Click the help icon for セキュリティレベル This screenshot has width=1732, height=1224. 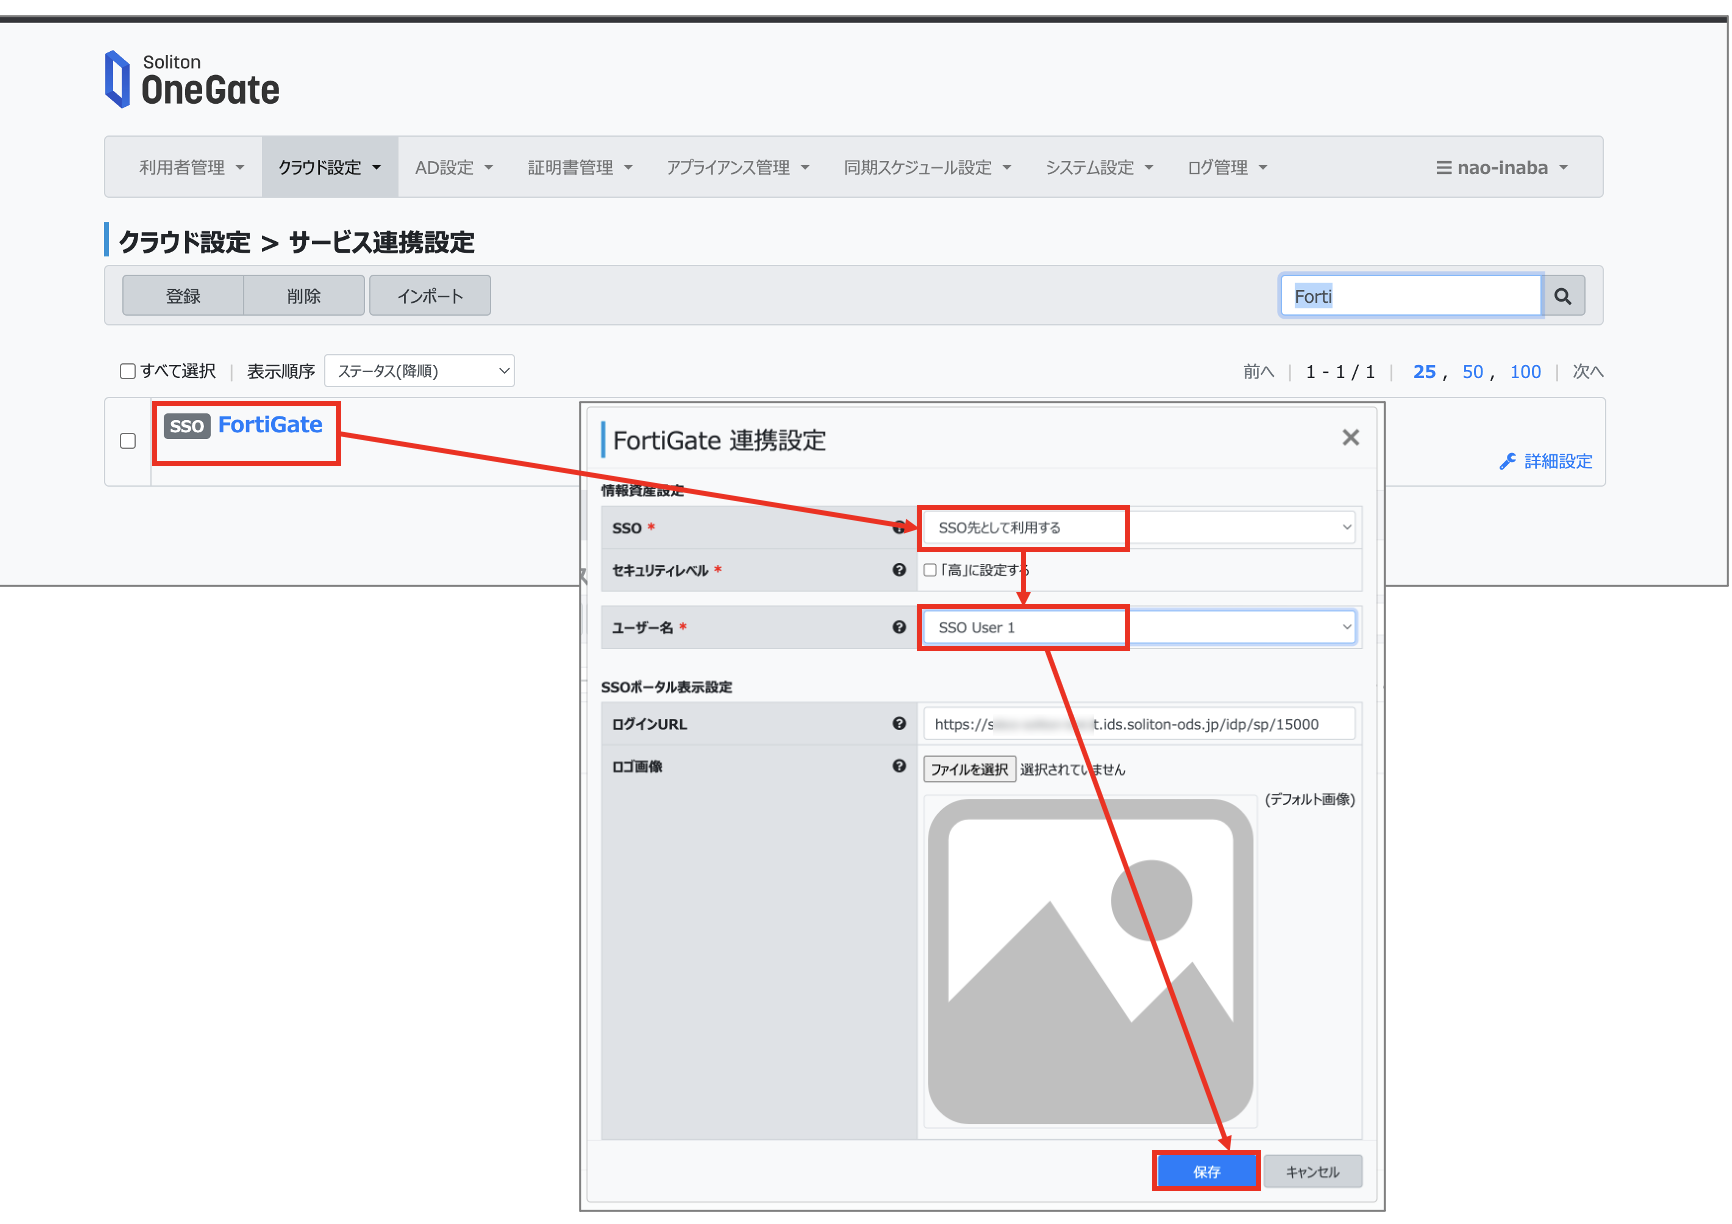tap(899, 570)
